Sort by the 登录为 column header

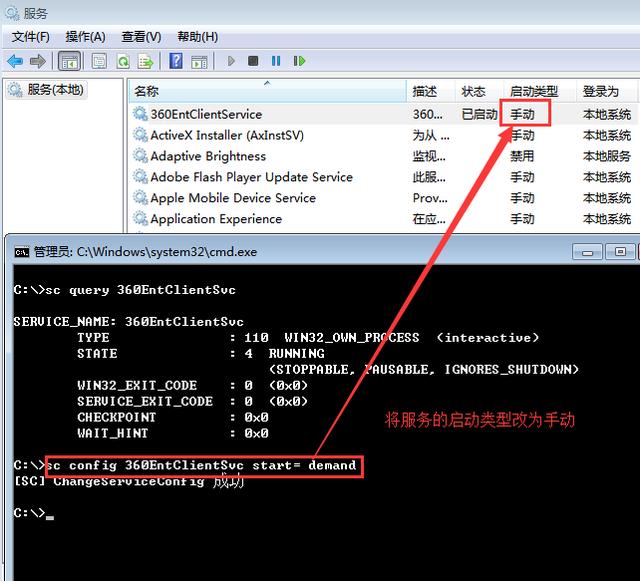point(607,91)
